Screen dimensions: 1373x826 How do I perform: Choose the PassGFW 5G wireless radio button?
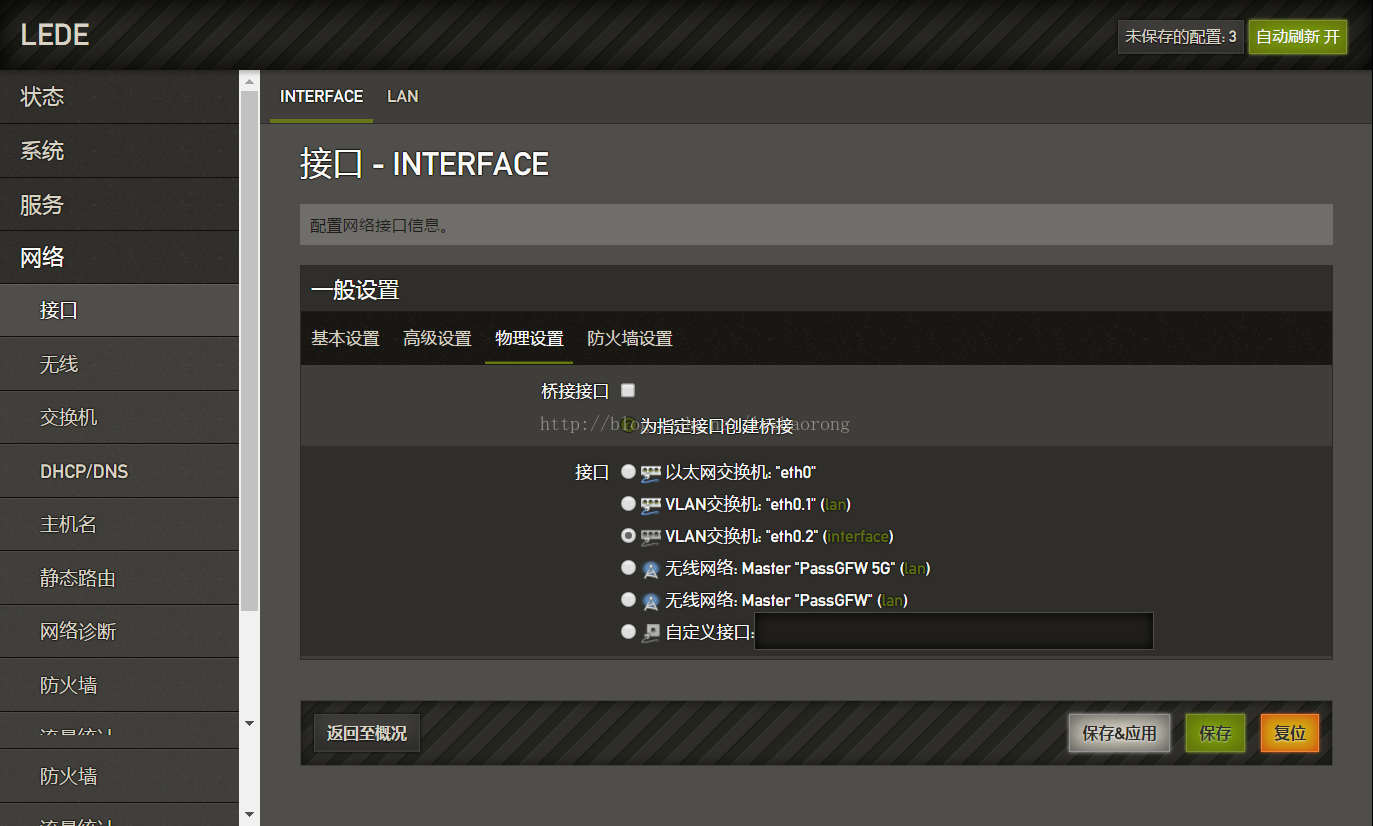[628, 567]
